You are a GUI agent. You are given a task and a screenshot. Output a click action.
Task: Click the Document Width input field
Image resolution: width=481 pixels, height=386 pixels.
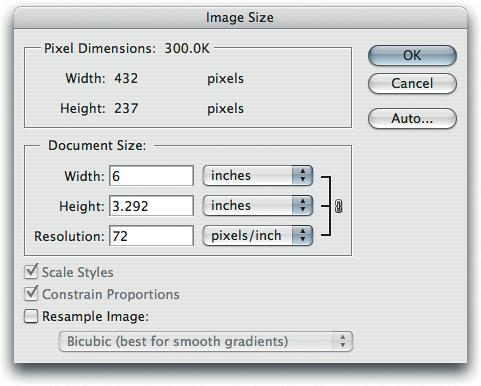tap(151, 176)
